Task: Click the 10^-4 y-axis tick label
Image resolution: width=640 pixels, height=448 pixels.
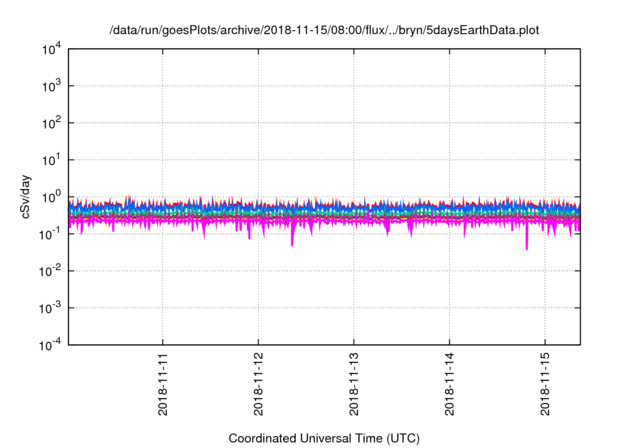Action: click(x=50, y=346)
